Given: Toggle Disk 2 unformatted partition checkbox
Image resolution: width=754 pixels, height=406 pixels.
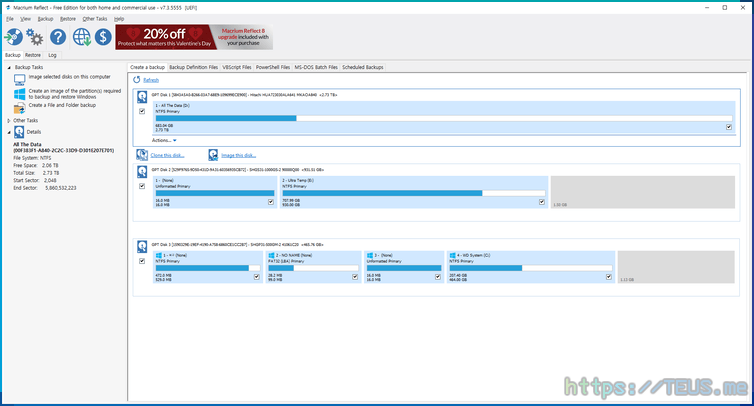Looking at the screenshot, I should point(271,202).
